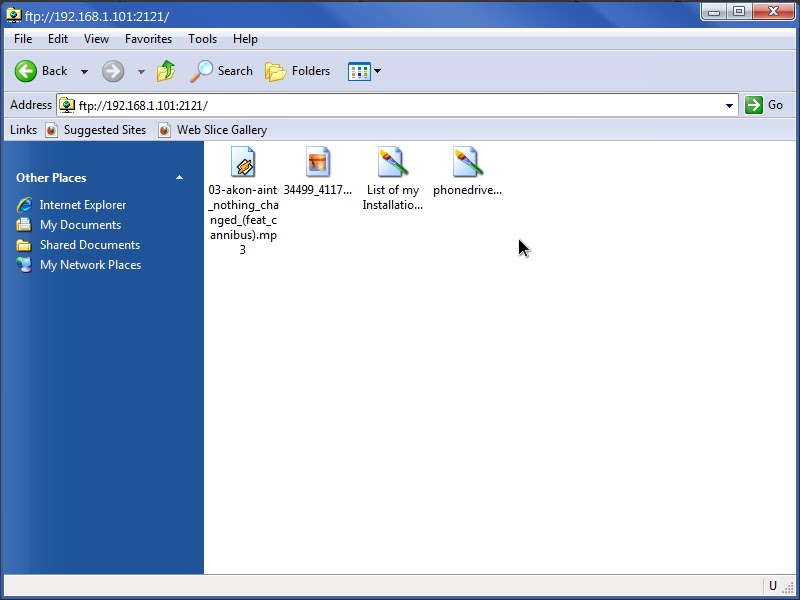Click the Suggested Sites favicon

click(52, 130)
